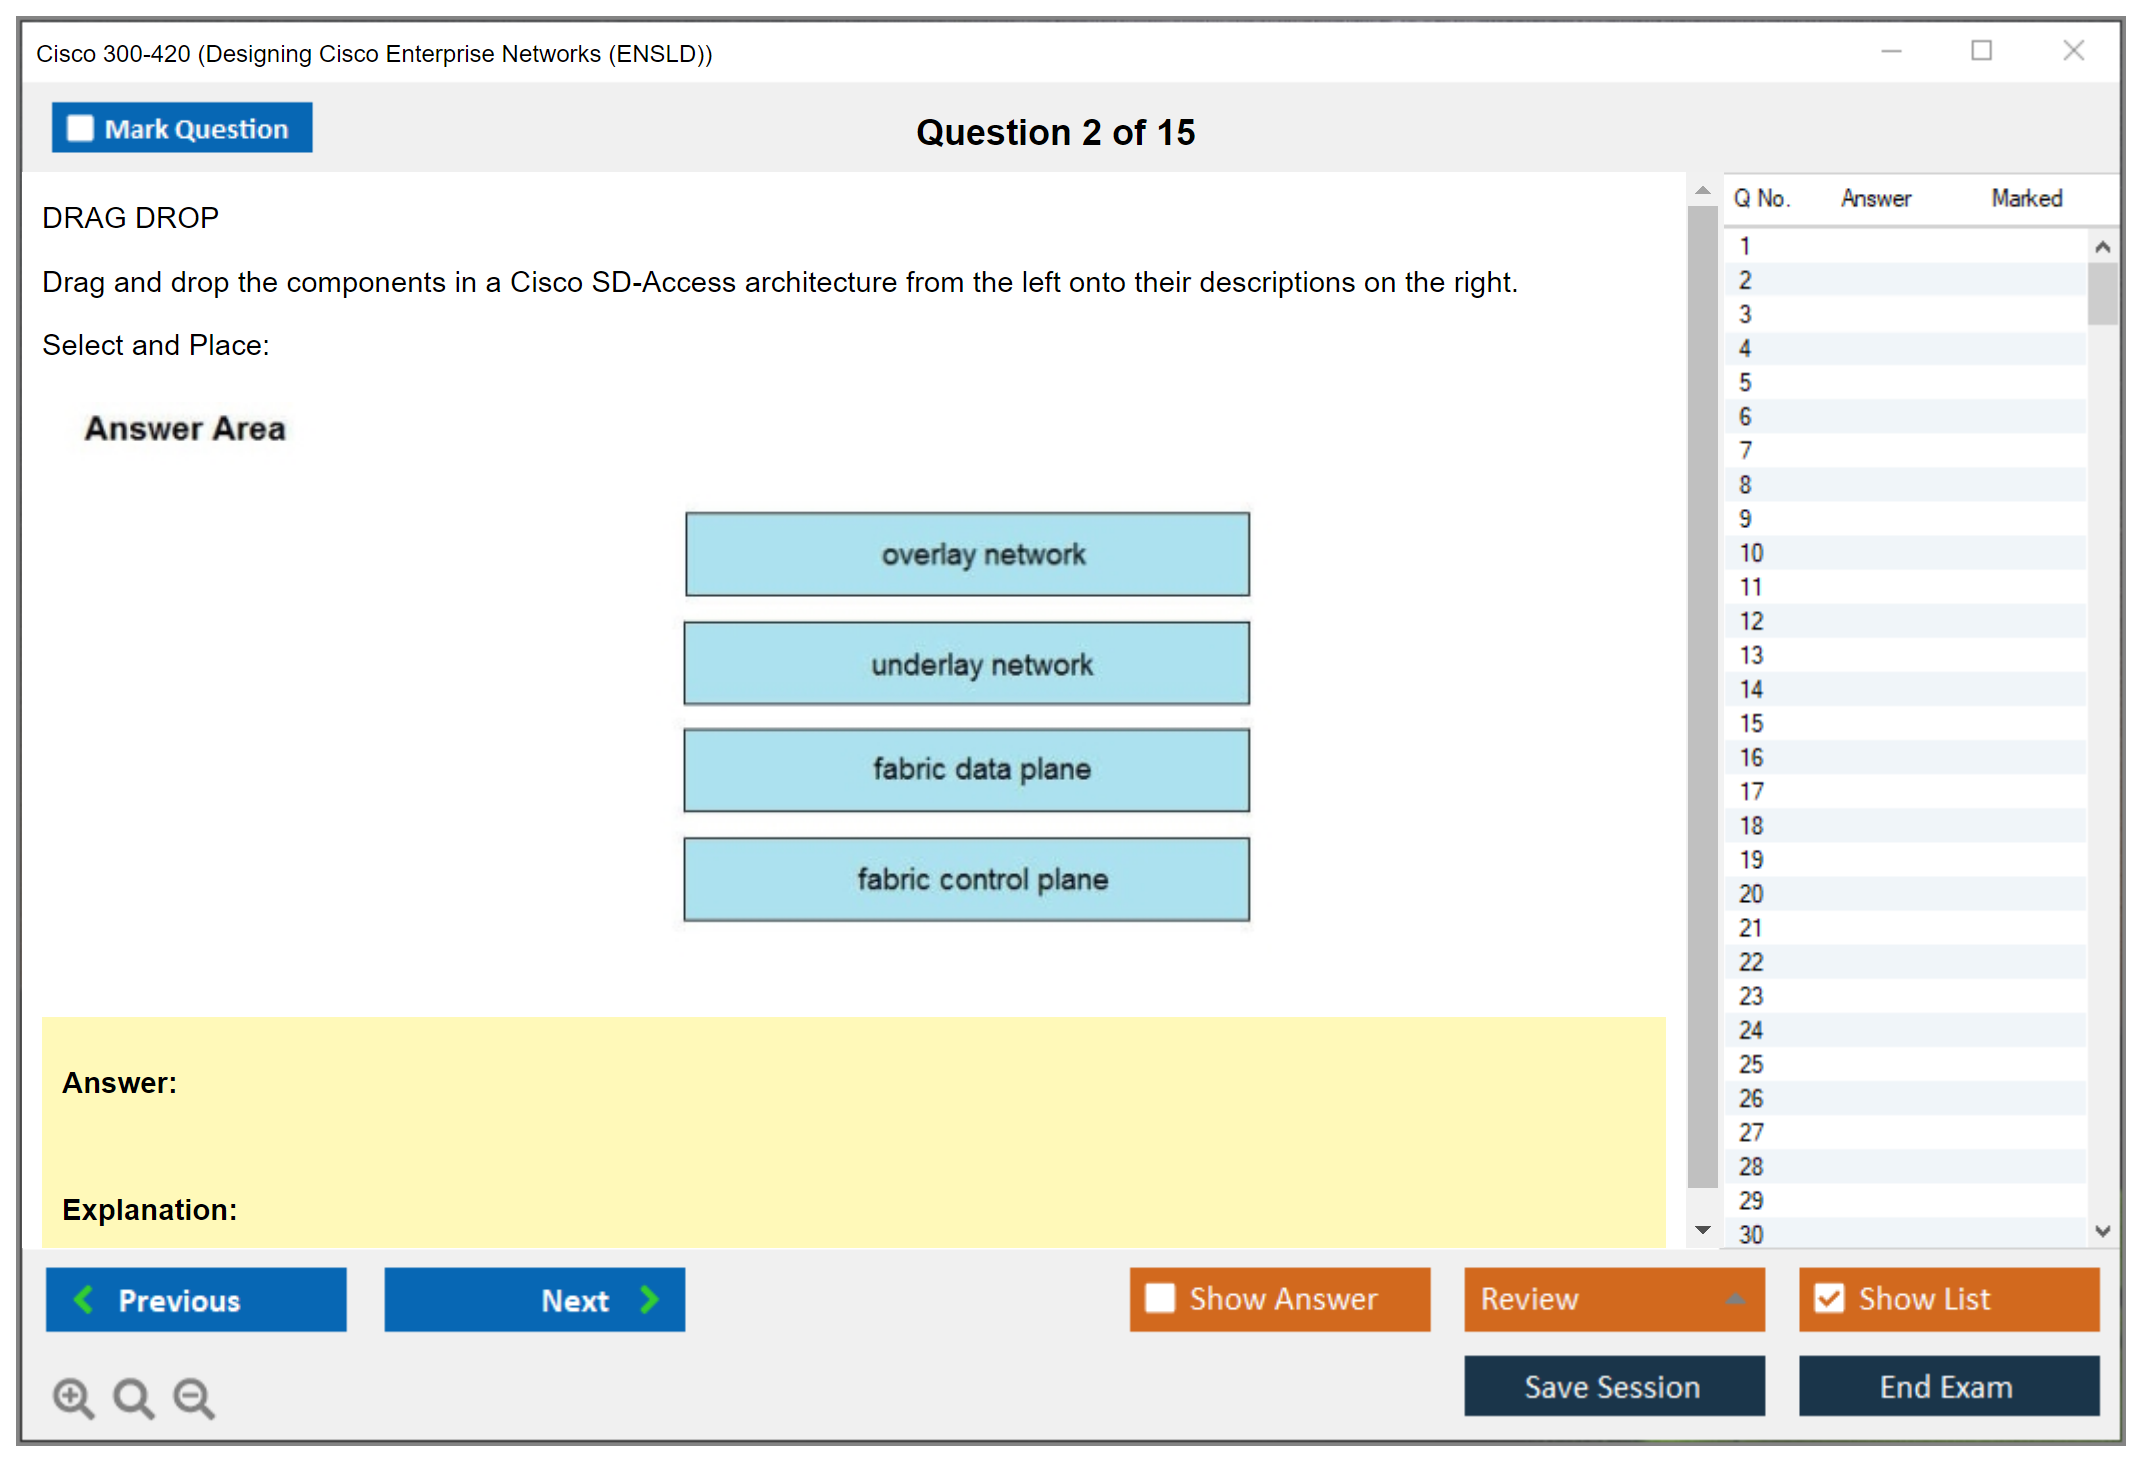The image size is (2150, 1470).
Task: Click the zoom in magnifier icon
Action: pyautogui.click(x=72, y=1397)
